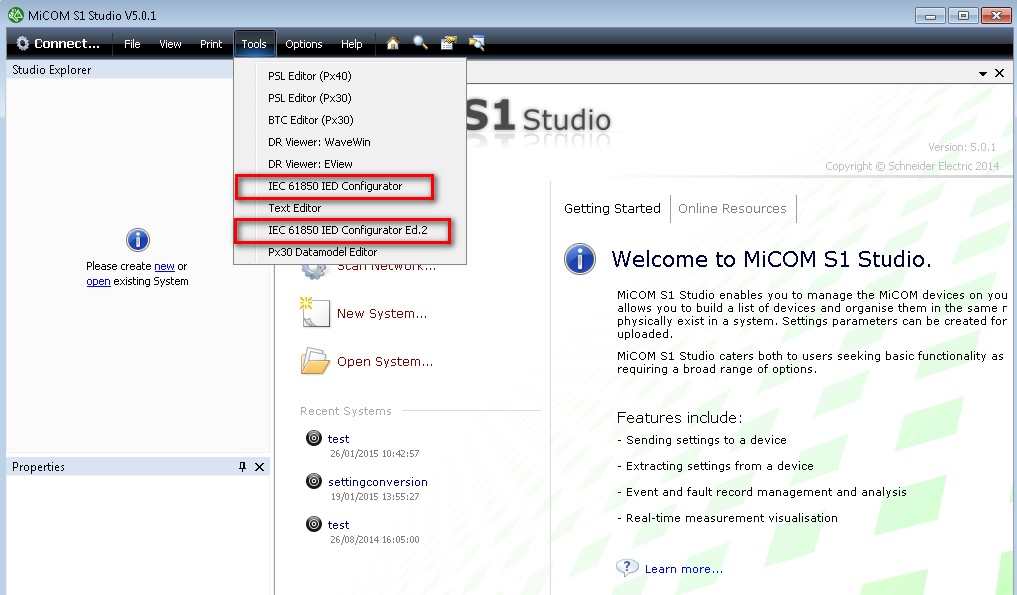Click the 26/08/2014 16:05:00 timestamp
Image resolution: width=1017 pixels, height=595 pixels.
[x=375, y=539]
